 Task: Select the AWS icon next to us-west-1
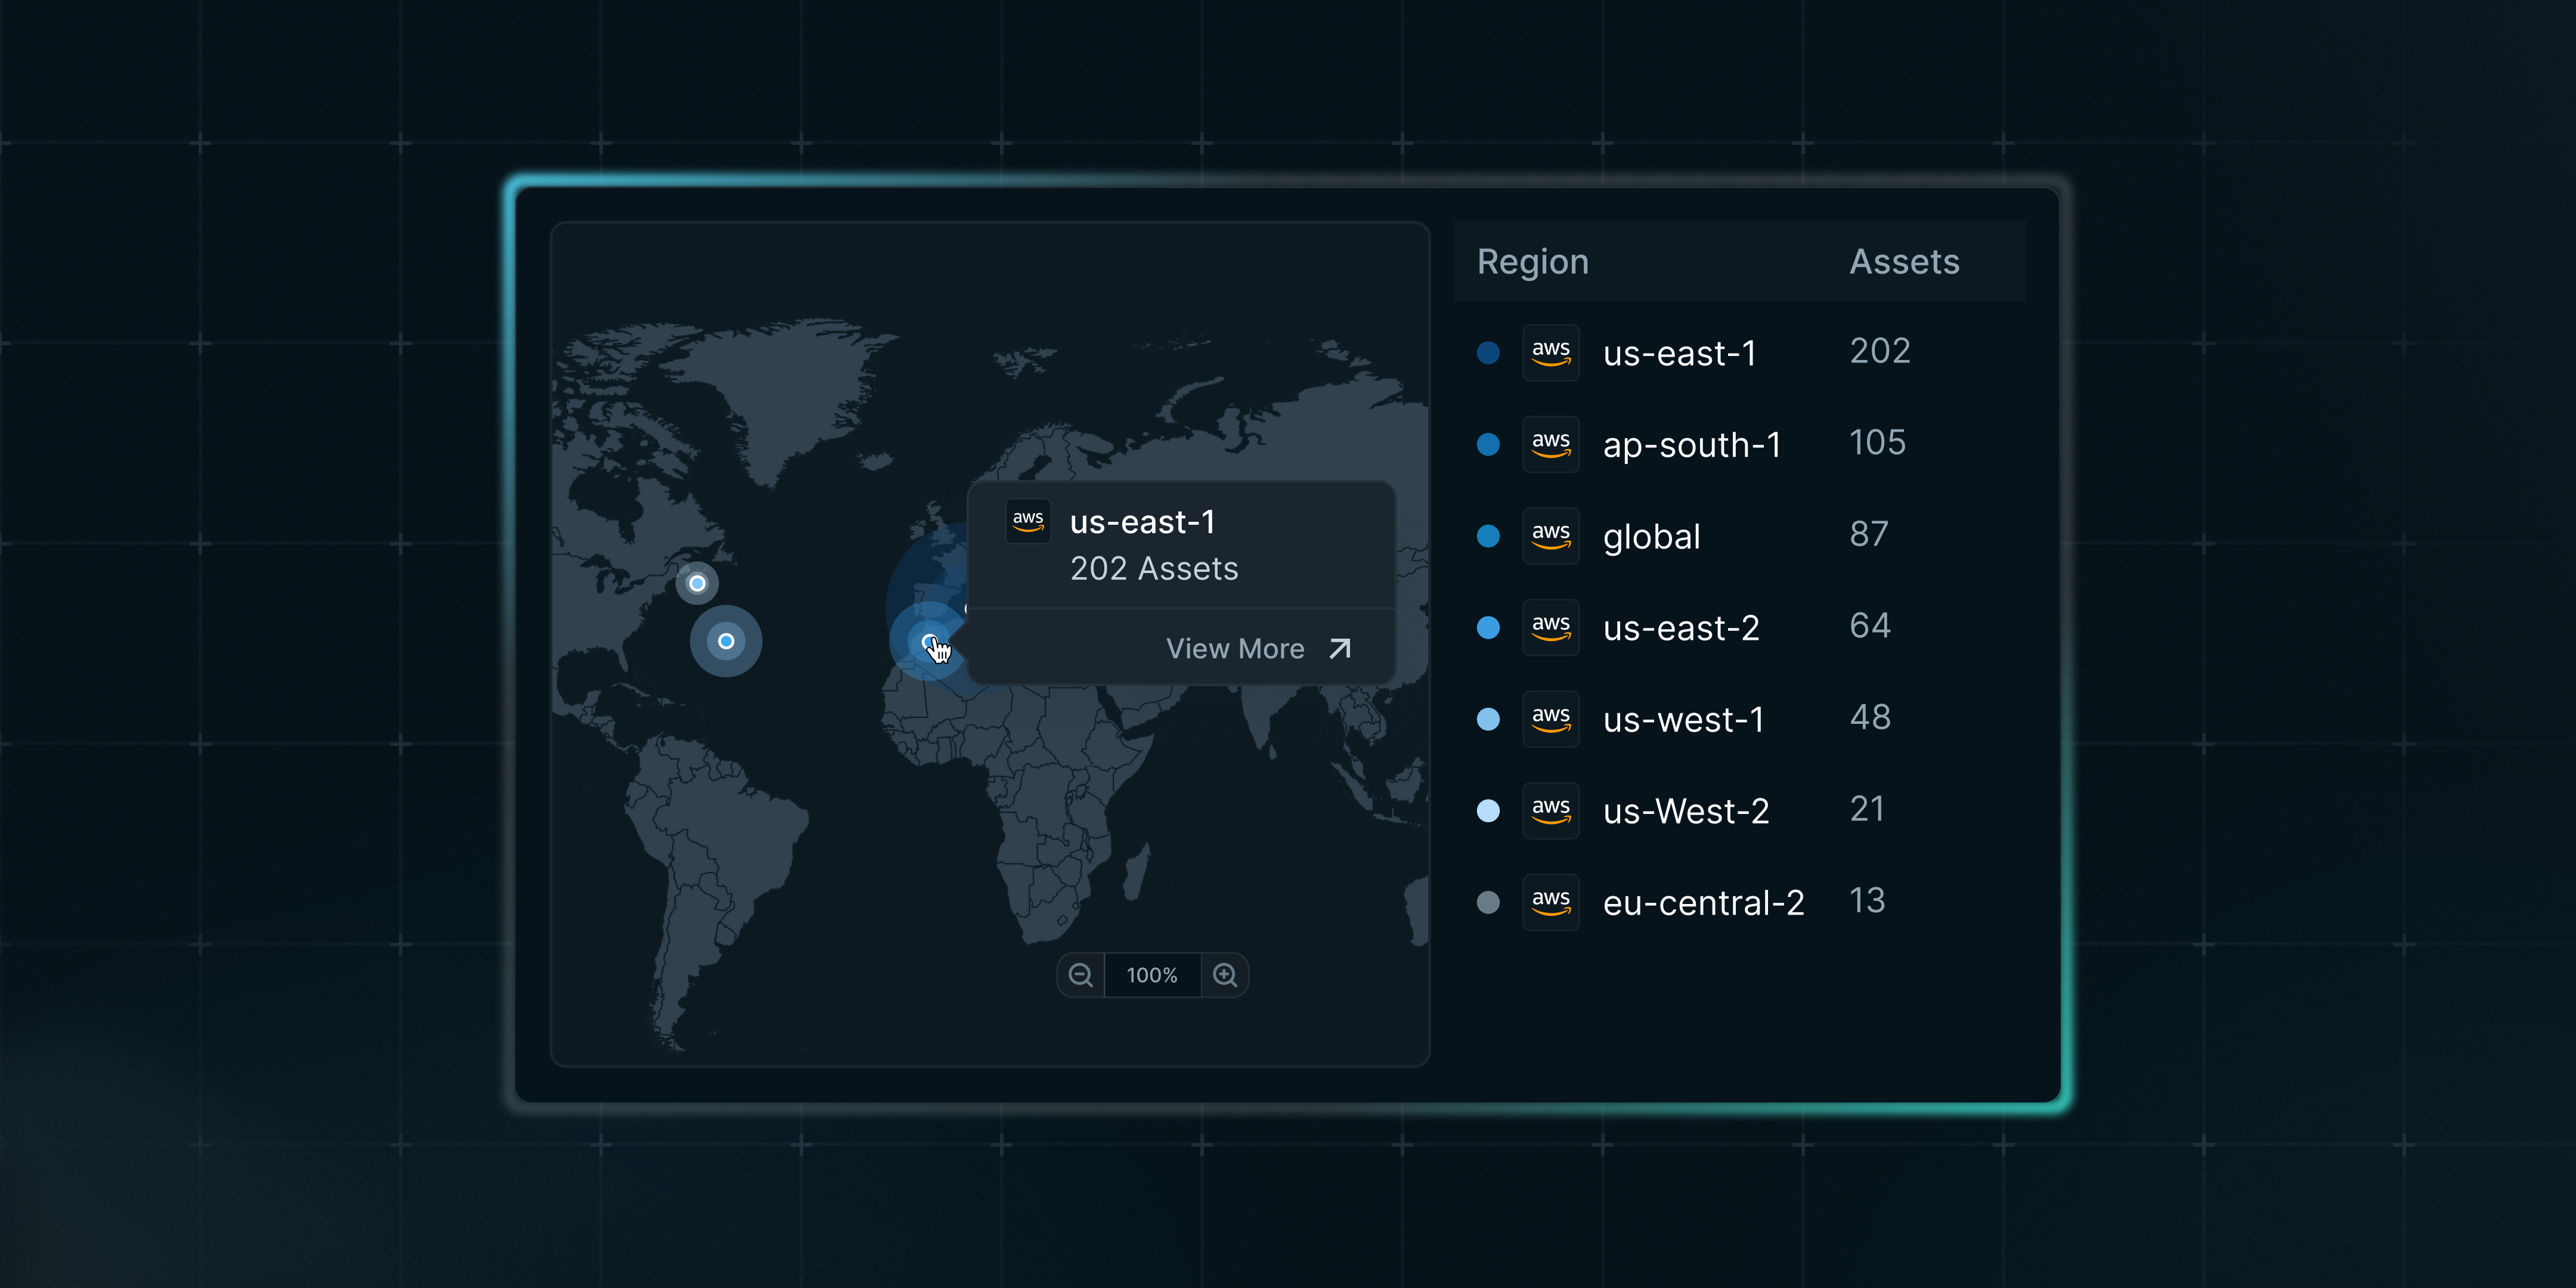tap(1551, 719)
